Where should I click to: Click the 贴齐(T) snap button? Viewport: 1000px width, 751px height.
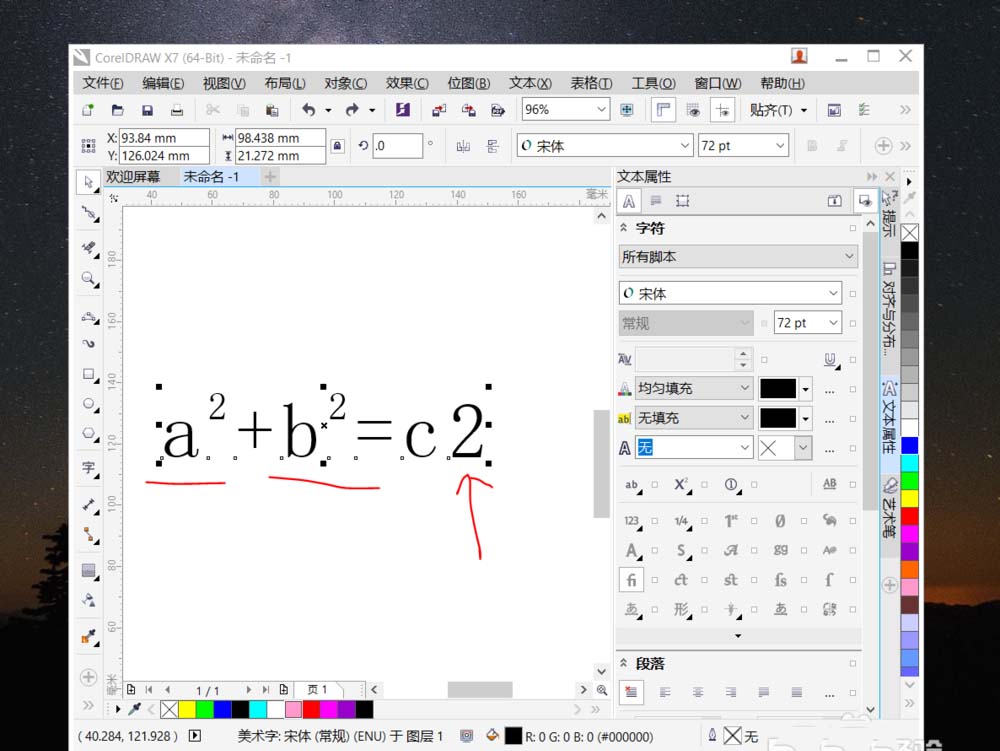point(771,110)
